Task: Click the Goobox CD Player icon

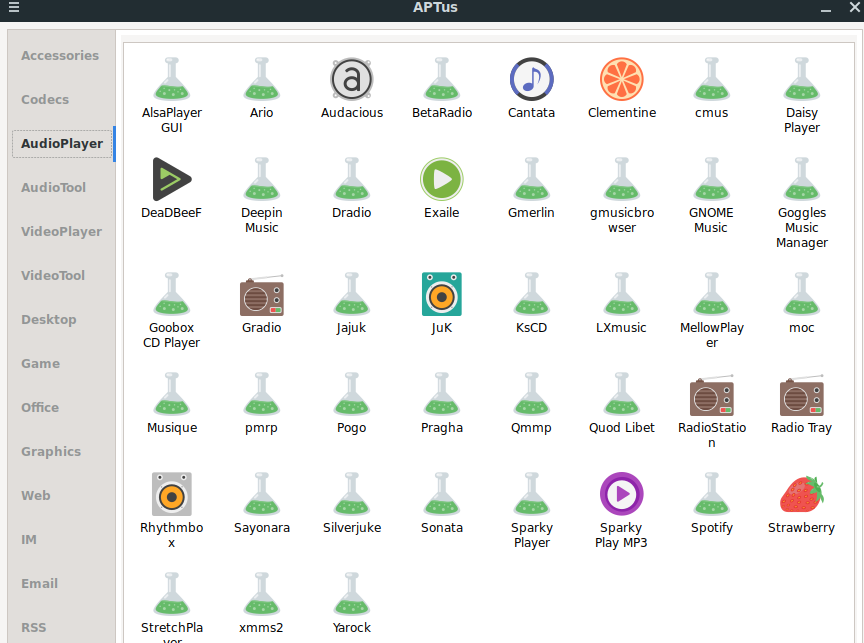Action: (x=171, y=294)
